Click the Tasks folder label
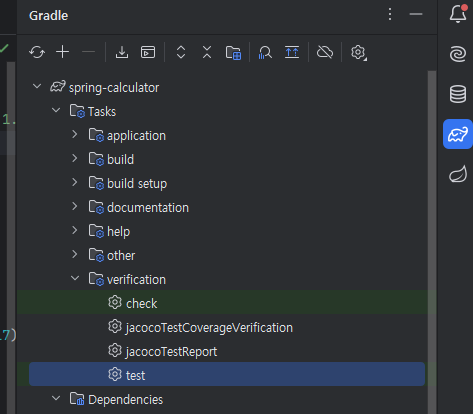Image resolution: width=473 pixels, height=414 pixels. (102, 112)
